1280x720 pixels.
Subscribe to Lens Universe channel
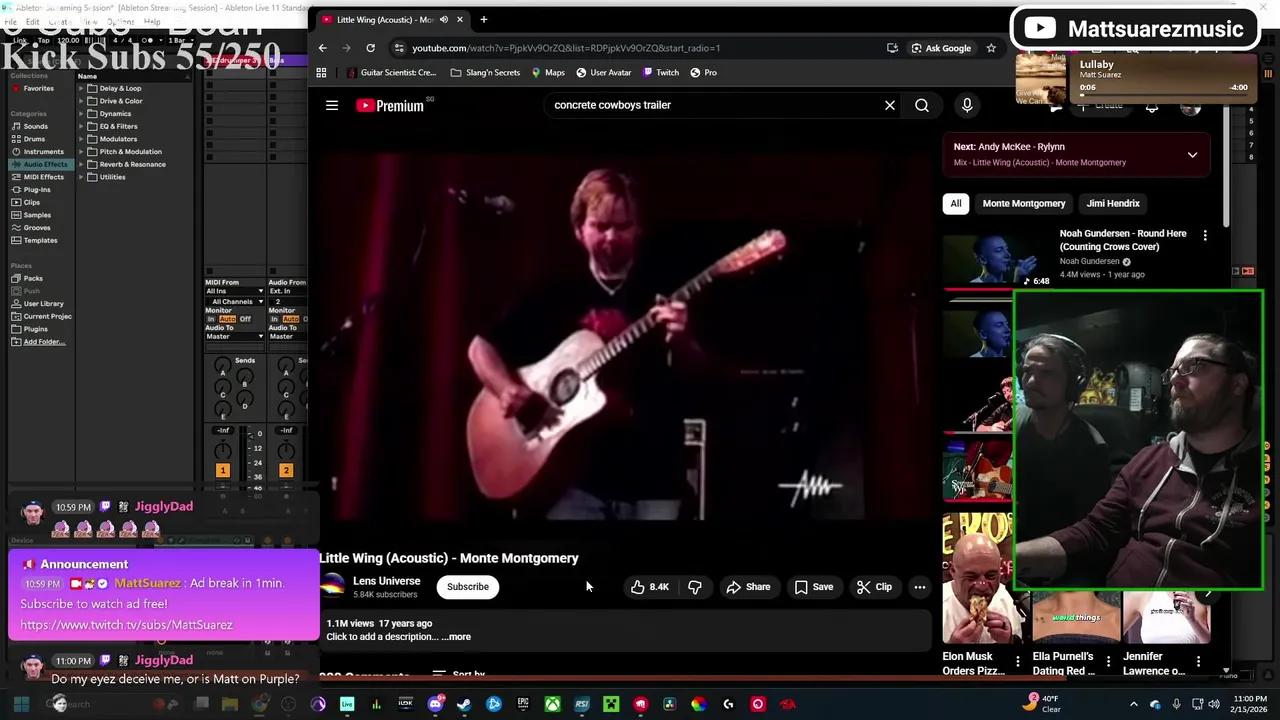(467, 587)
